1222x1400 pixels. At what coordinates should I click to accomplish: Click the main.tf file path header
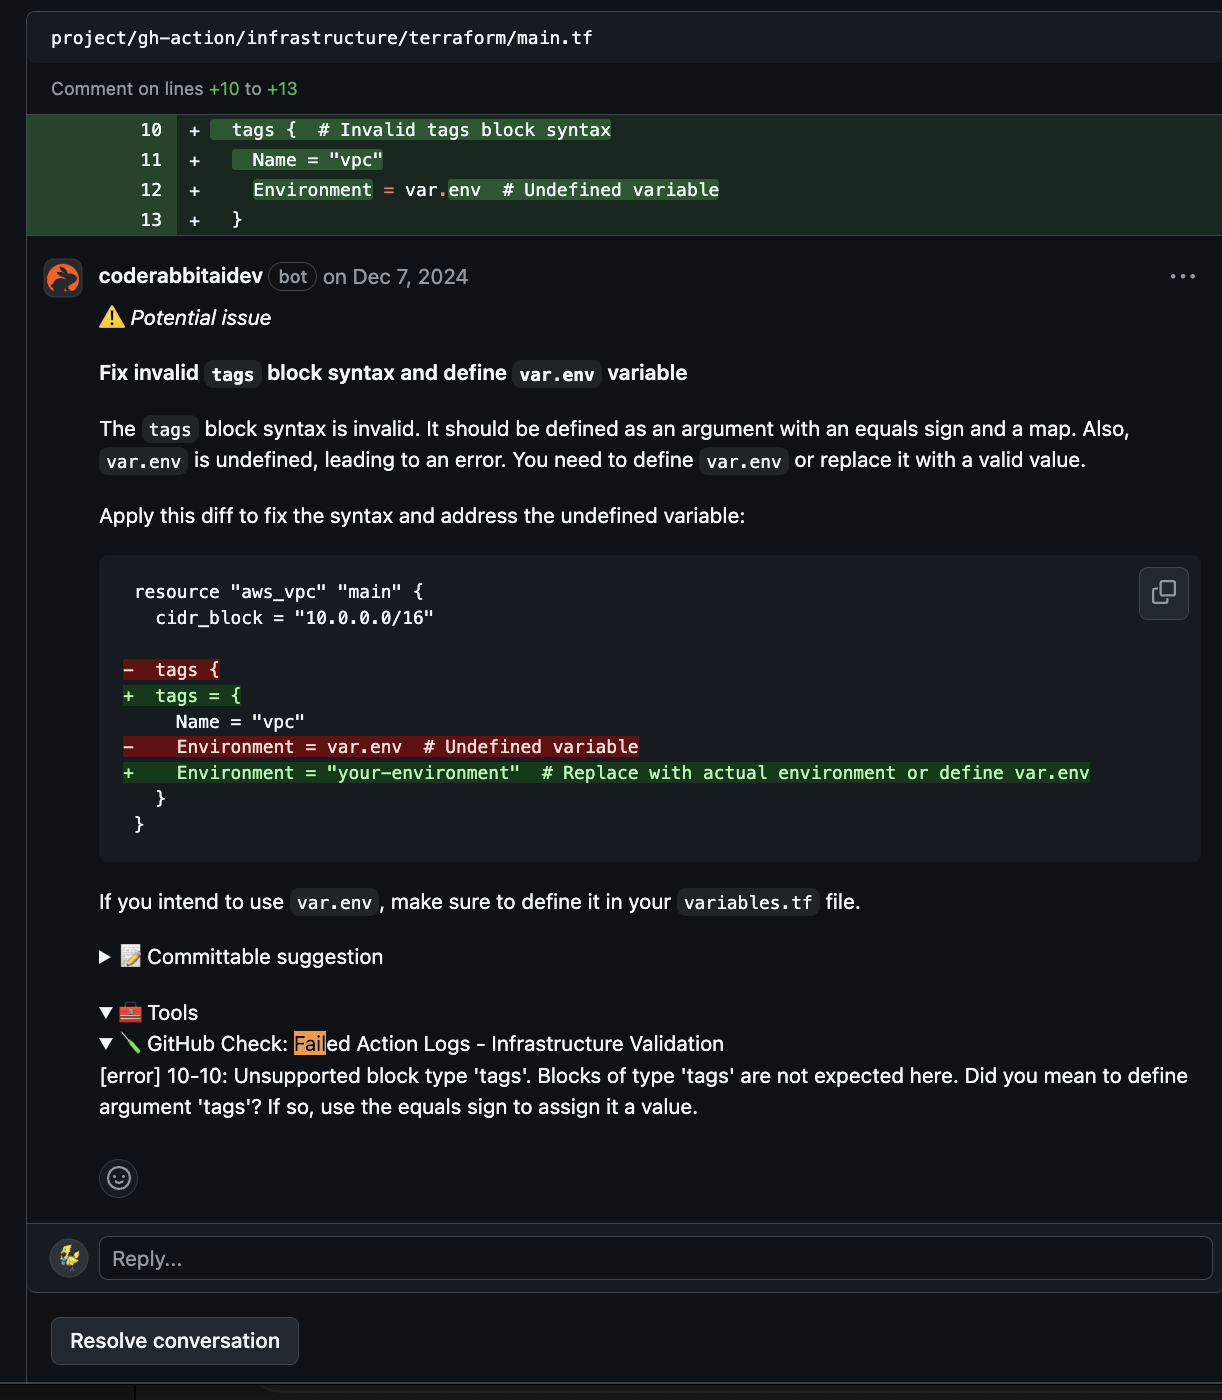pyautogui.click(x=322, y=37)
